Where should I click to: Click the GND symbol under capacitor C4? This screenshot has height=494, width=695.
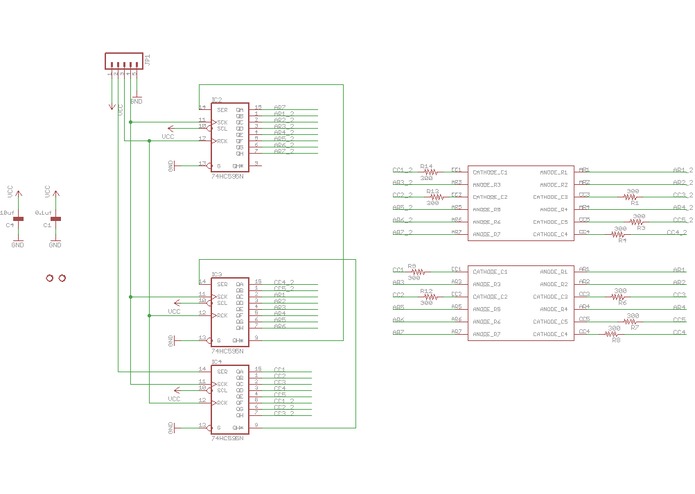18,243
